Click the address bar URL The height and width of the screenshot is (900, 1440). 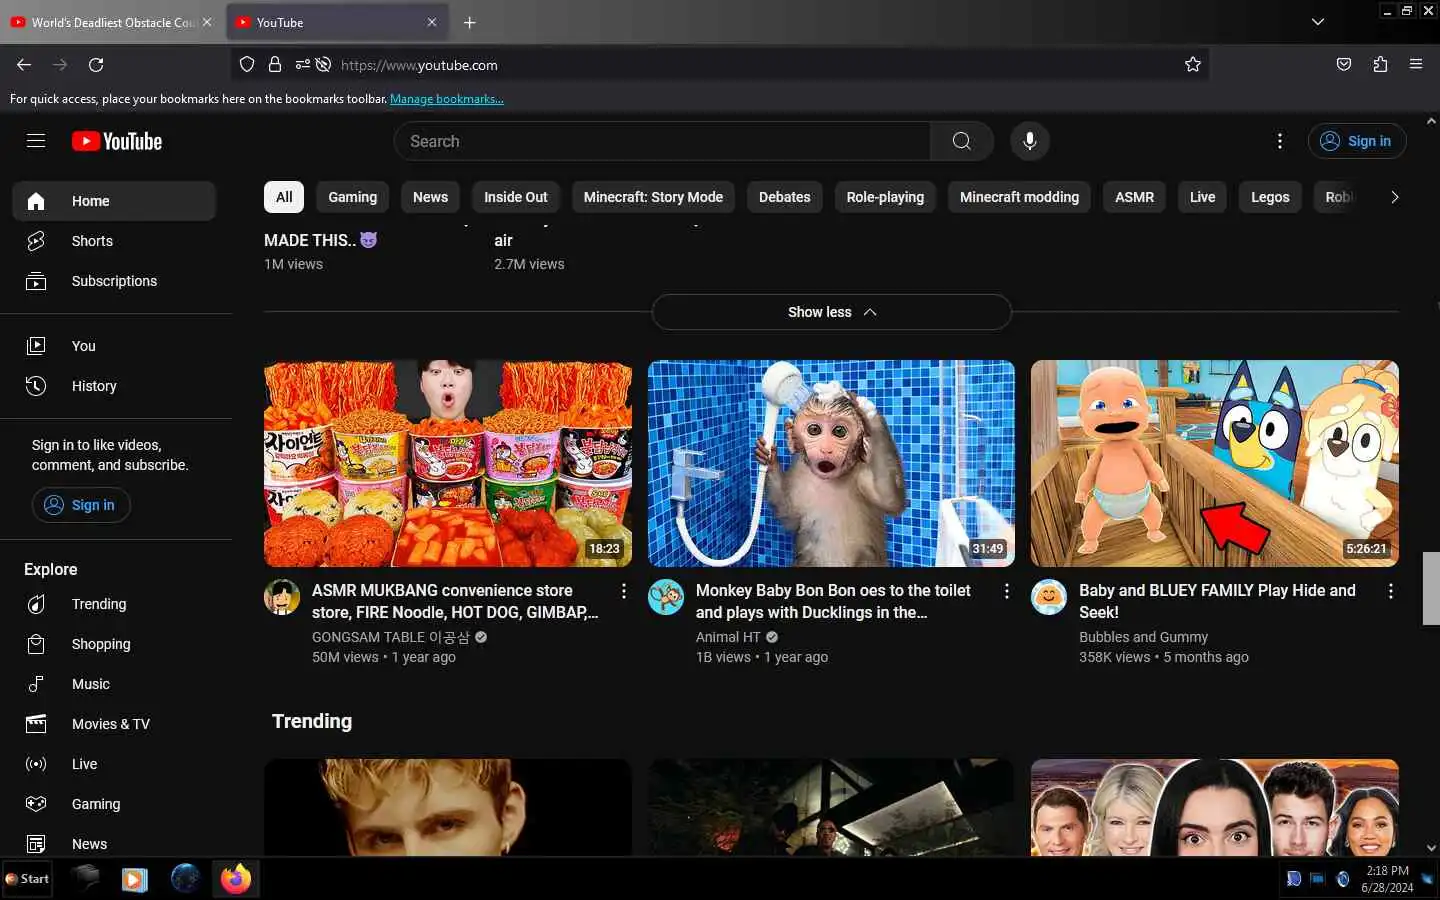pyautogui.click(x=419, y=65)
